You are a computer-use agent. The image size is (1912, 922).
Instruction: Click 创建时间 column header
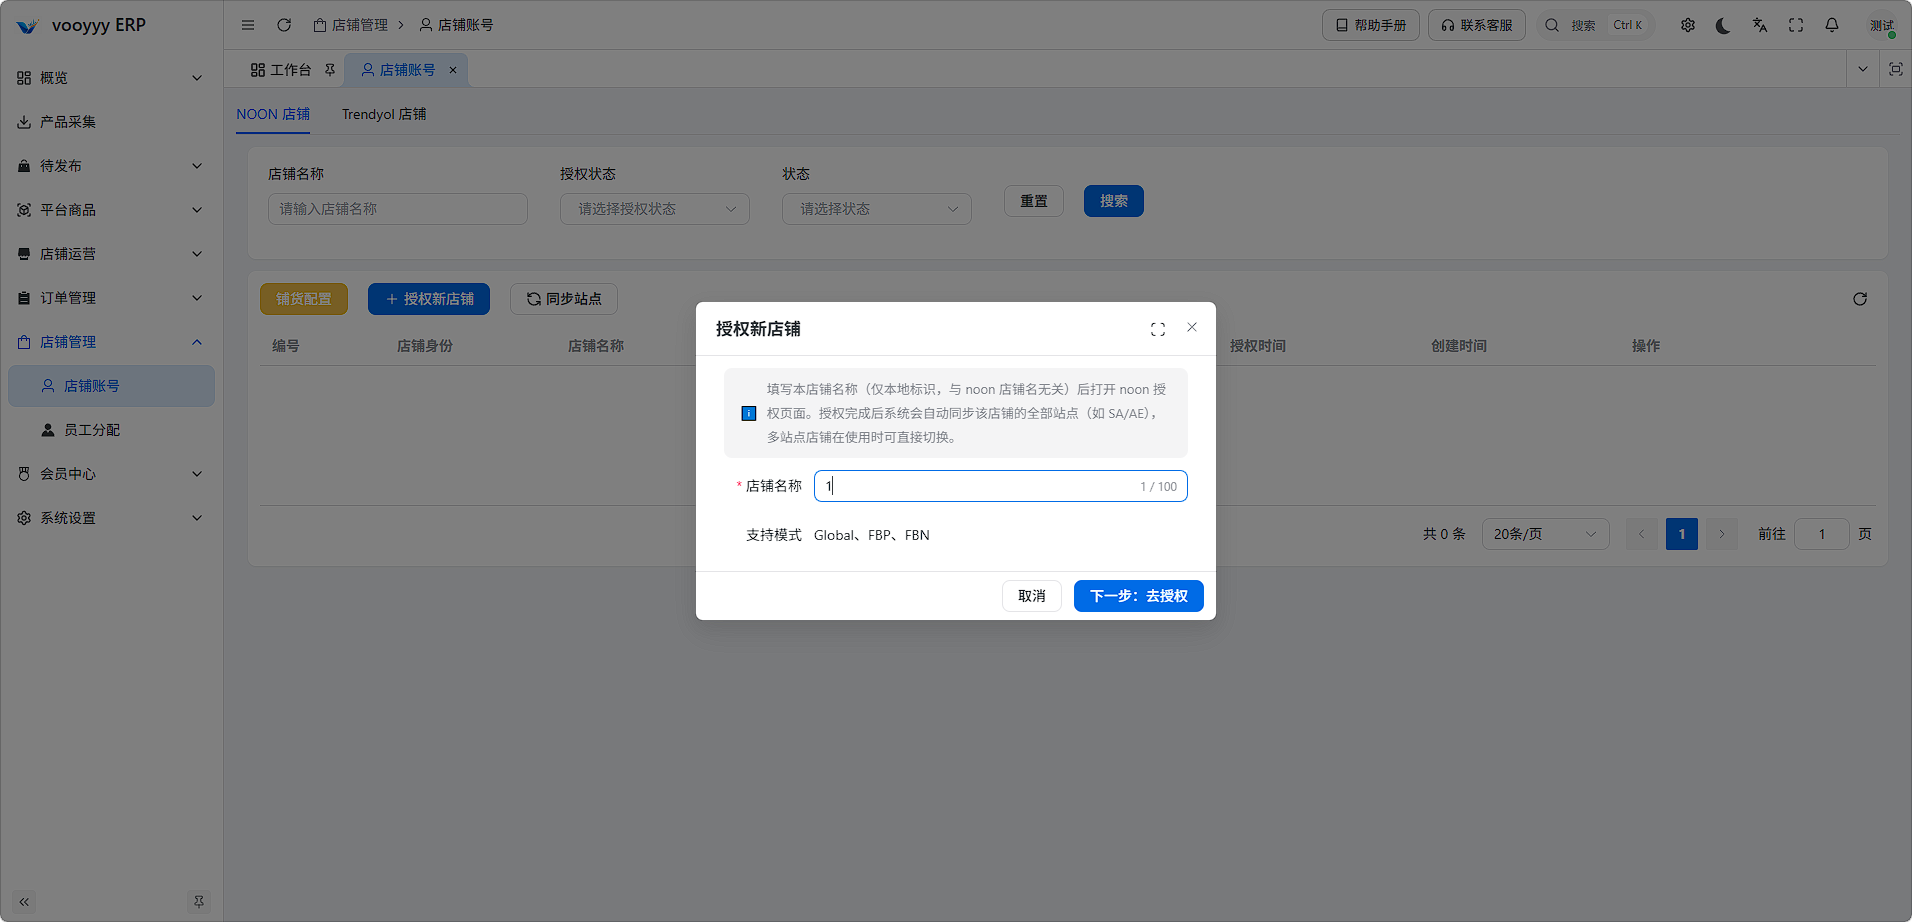tap(1459, 346)
